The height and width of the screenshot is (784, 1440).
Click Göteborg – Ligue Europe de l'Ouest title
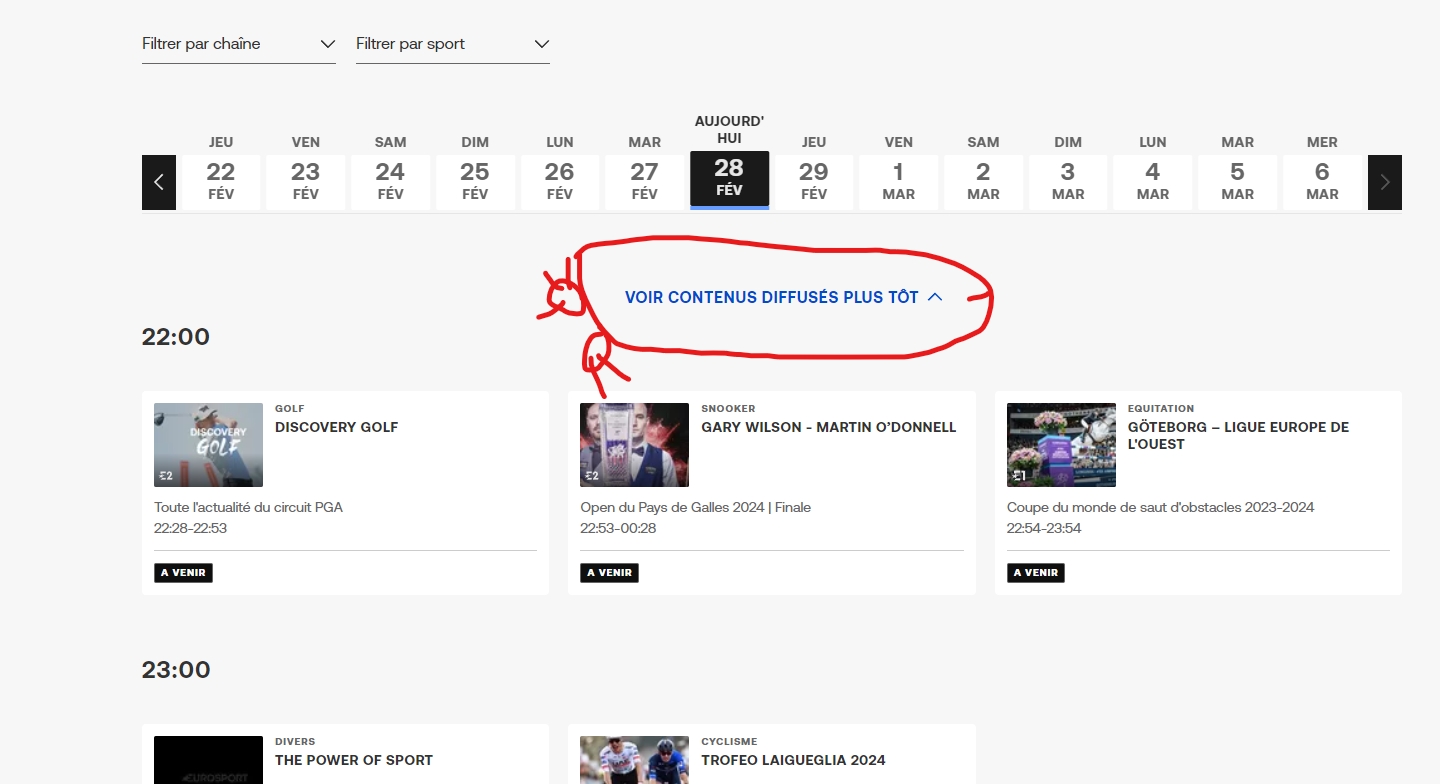[x=1238, y=435]
